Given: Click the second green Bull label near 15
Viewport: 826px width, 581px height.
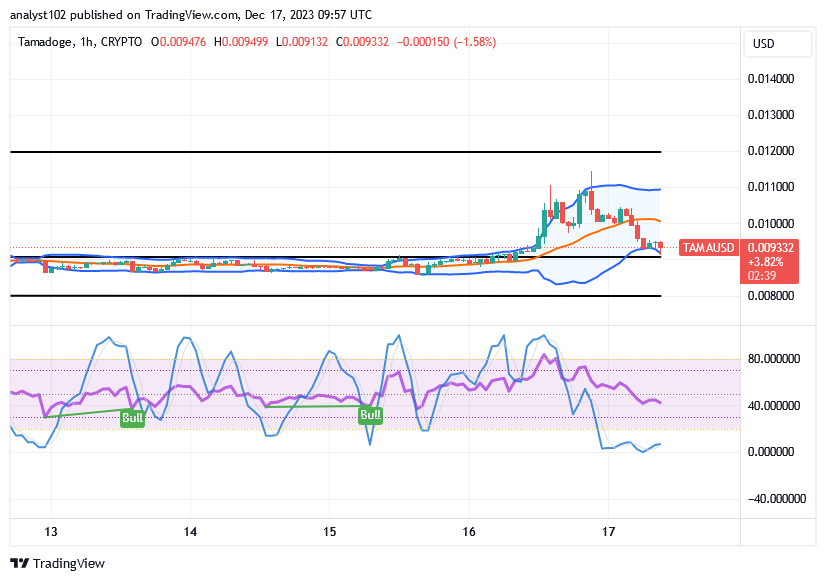Looking at the screenshot, I should coord(371,415).
